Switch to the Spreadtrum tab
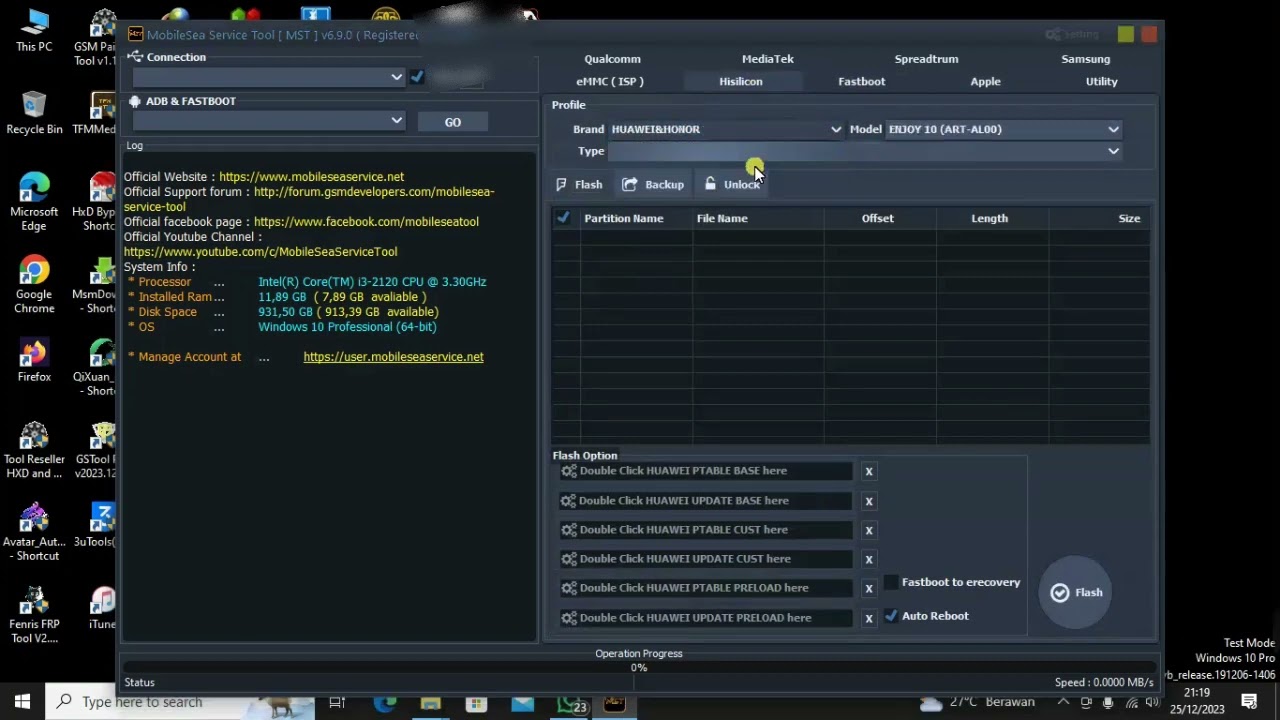This screenshot has height=720, width=1280. click(x=926, y=59)
